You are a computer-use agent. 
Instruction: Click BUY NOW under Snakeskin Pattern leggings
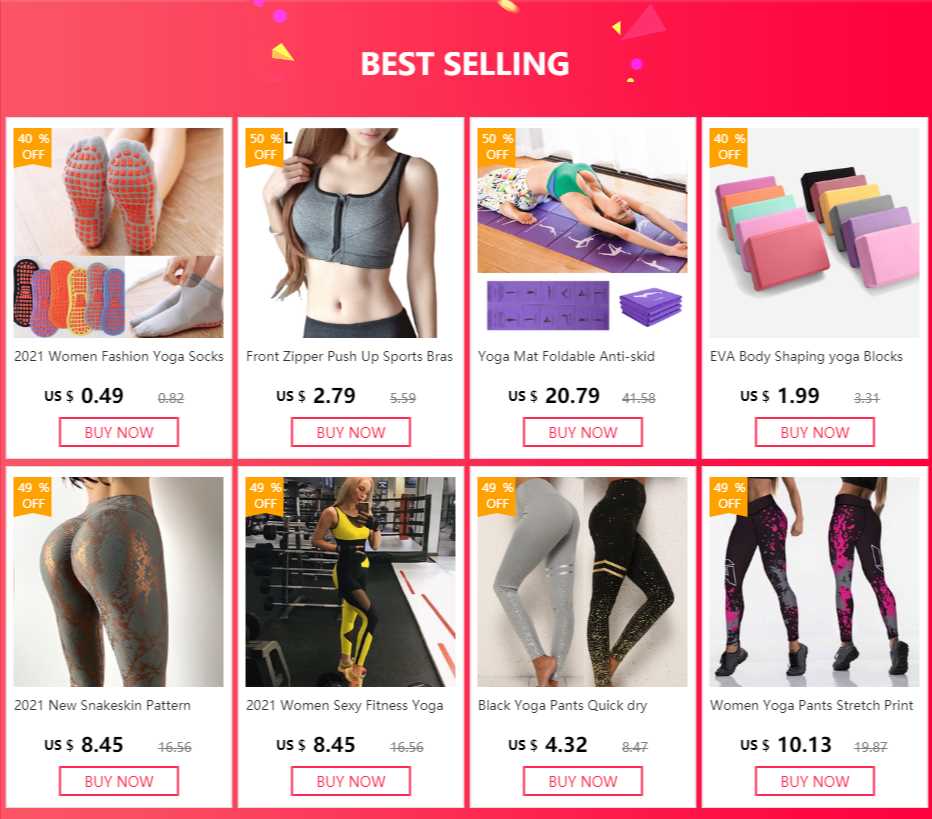coord(119,781)
